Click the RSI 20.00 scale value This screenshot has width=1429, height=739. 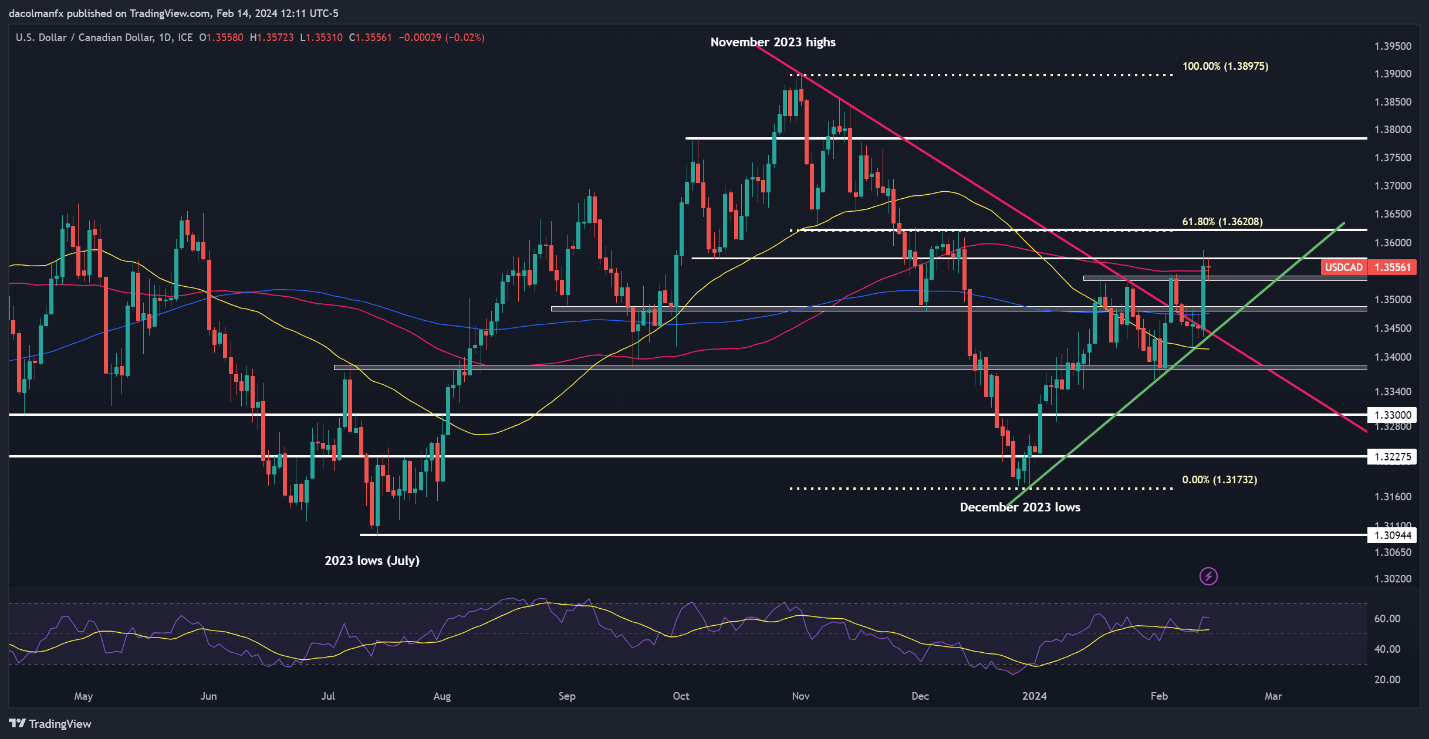[x=1386, y=680]
